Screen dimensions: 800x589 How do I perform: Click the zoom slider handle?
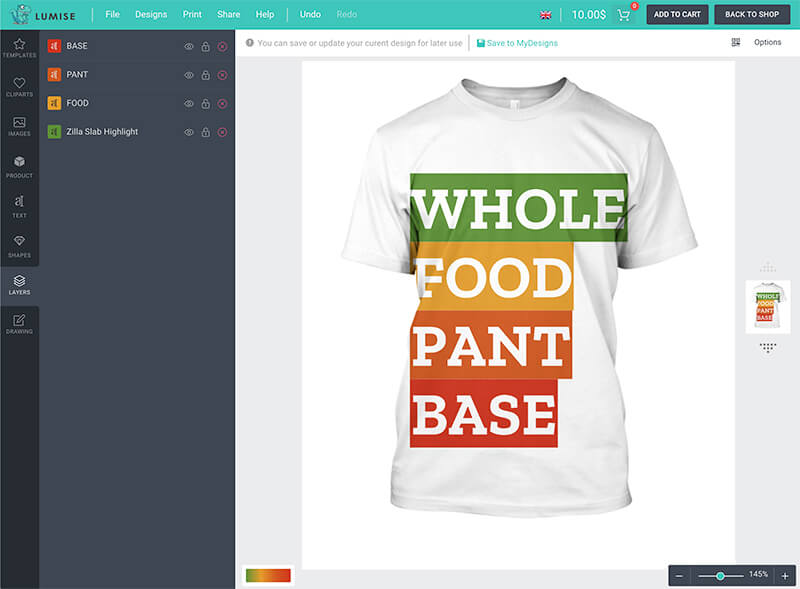[720, 576]
